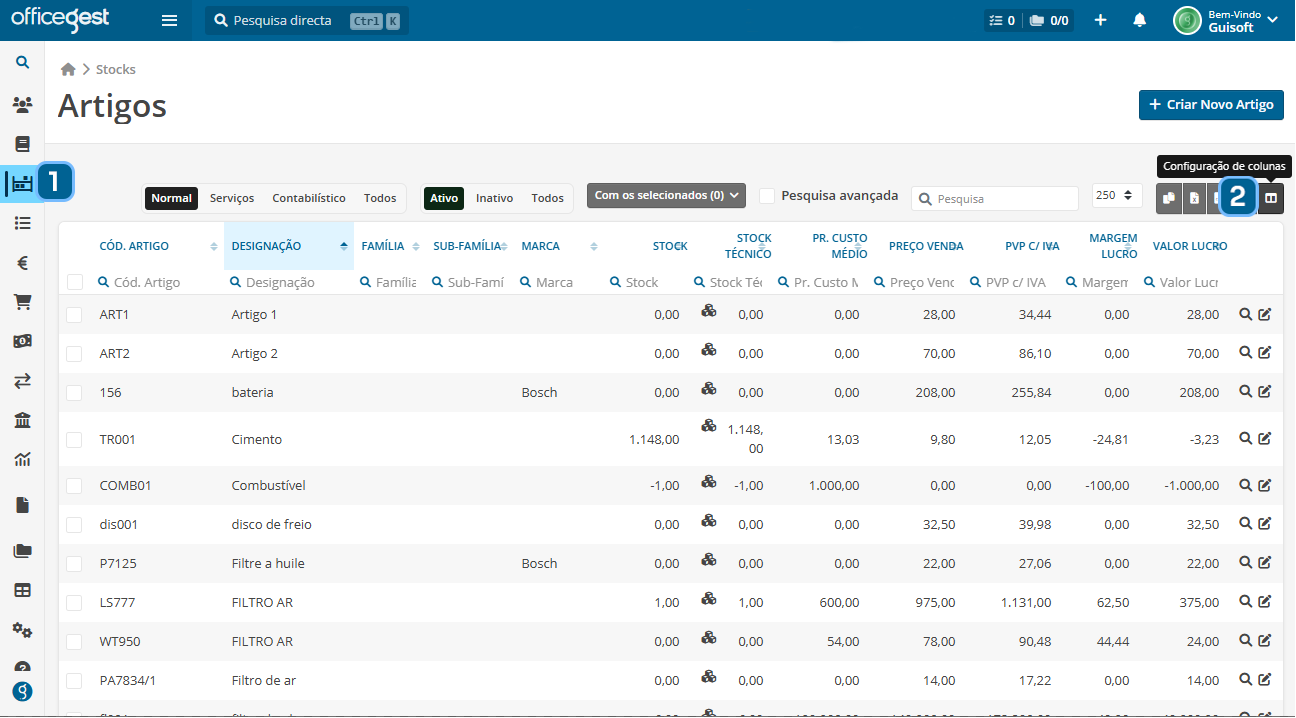Check the select-all checkbox in the table header
This screenshot has height=718, width=1296.
point(75,282)
